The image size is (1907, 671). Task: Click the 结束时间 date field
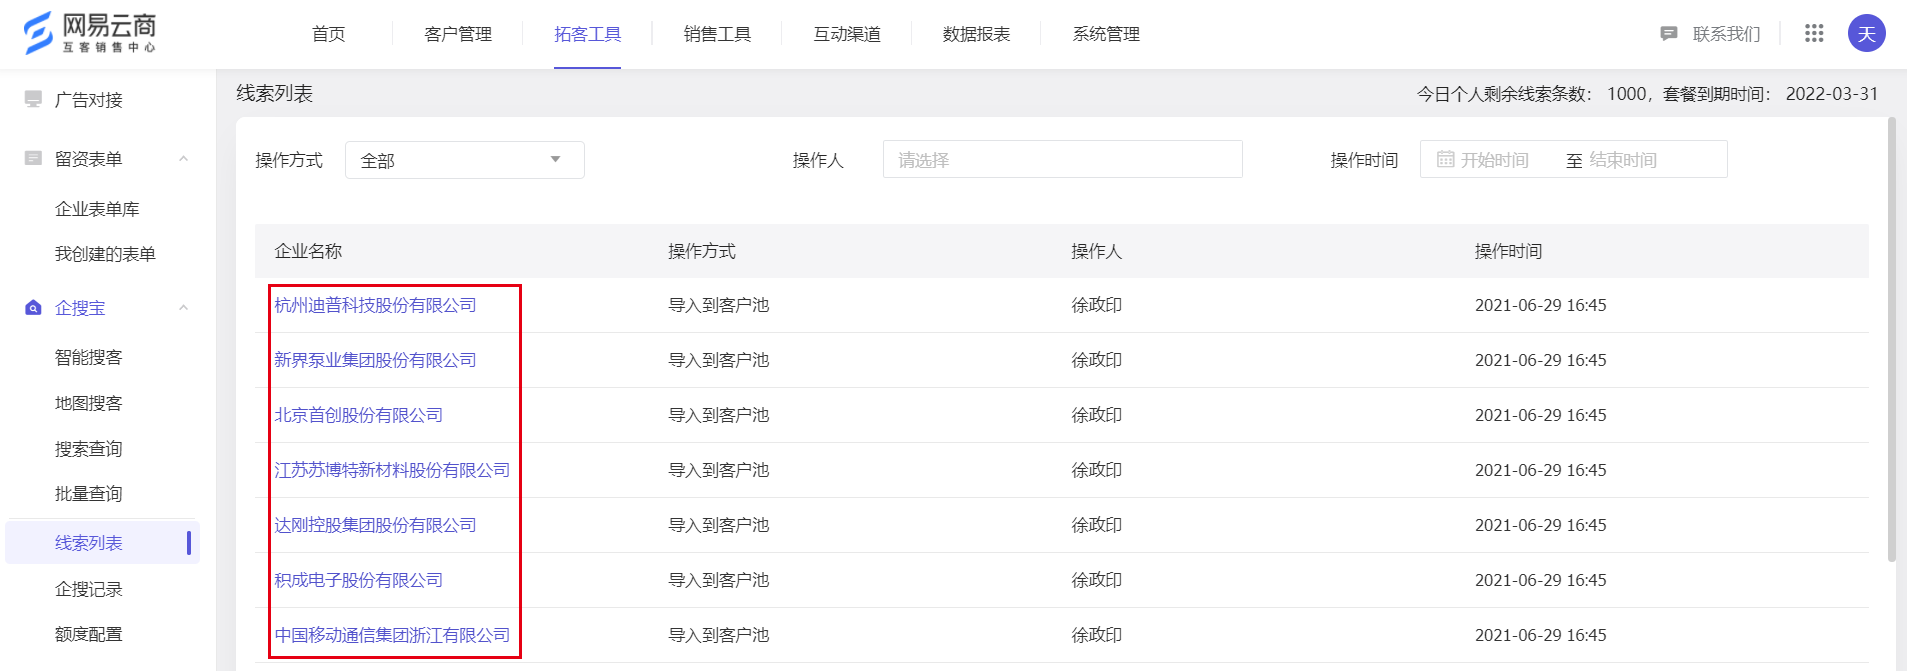tap(1623, 160)
